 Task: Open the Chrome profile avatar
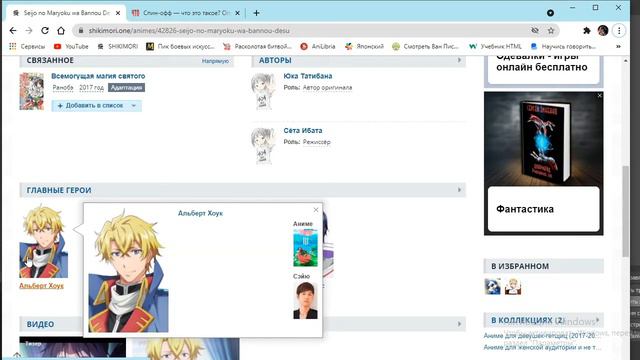click(603, 31)
